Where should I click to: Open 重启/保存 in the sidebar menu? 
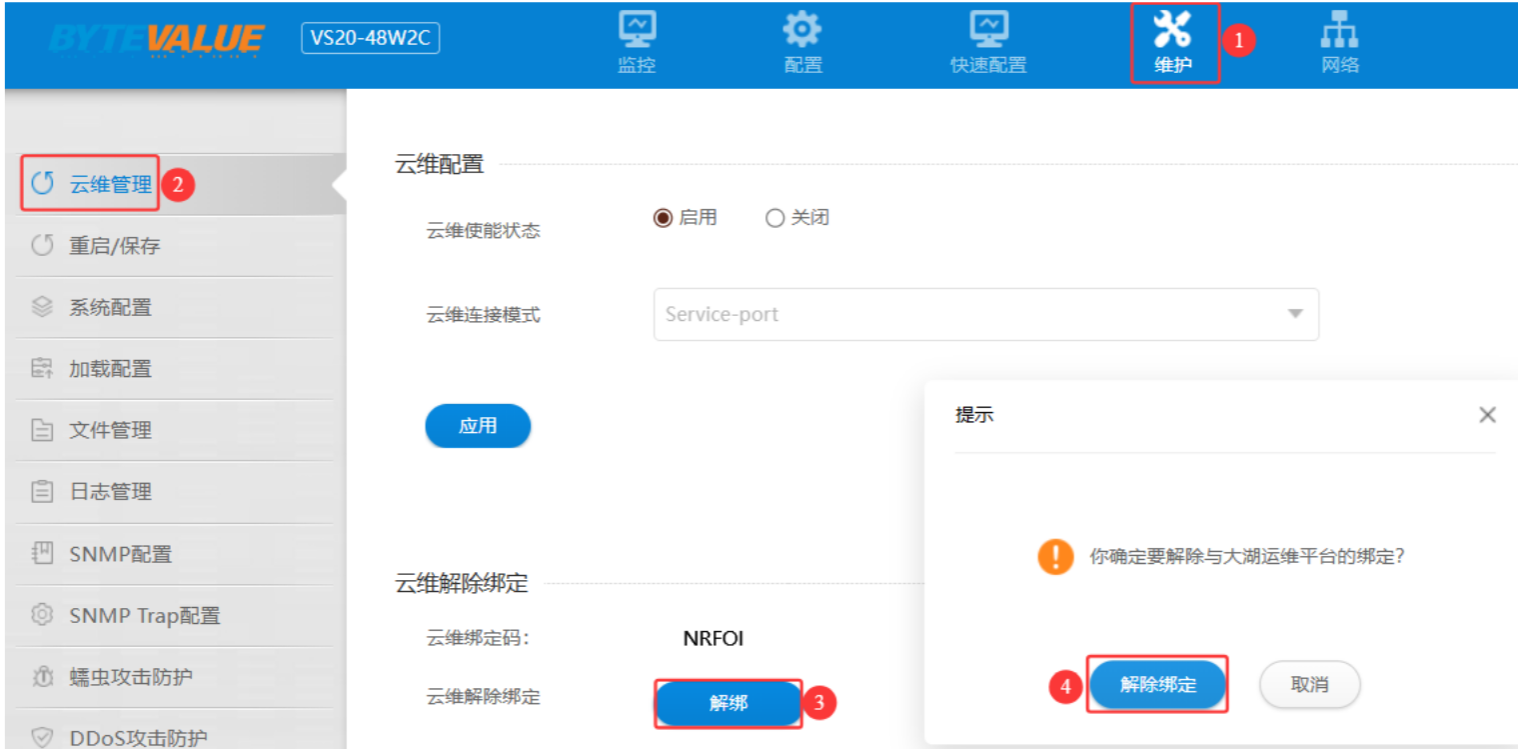click(114, 246)
